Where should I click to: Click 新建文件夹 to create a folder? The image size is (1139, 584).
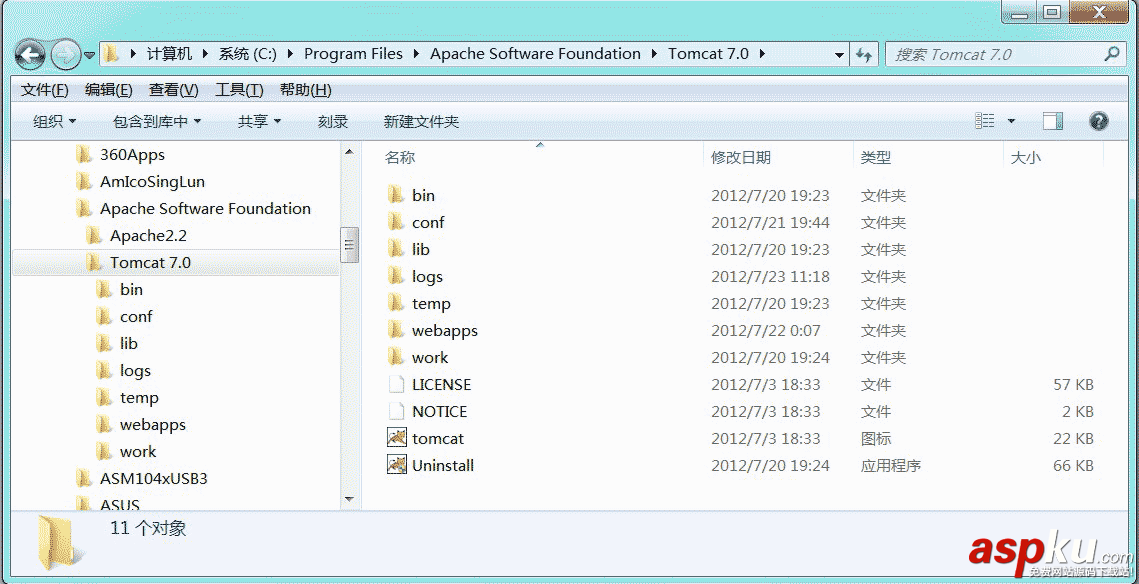tap(421, 121)
